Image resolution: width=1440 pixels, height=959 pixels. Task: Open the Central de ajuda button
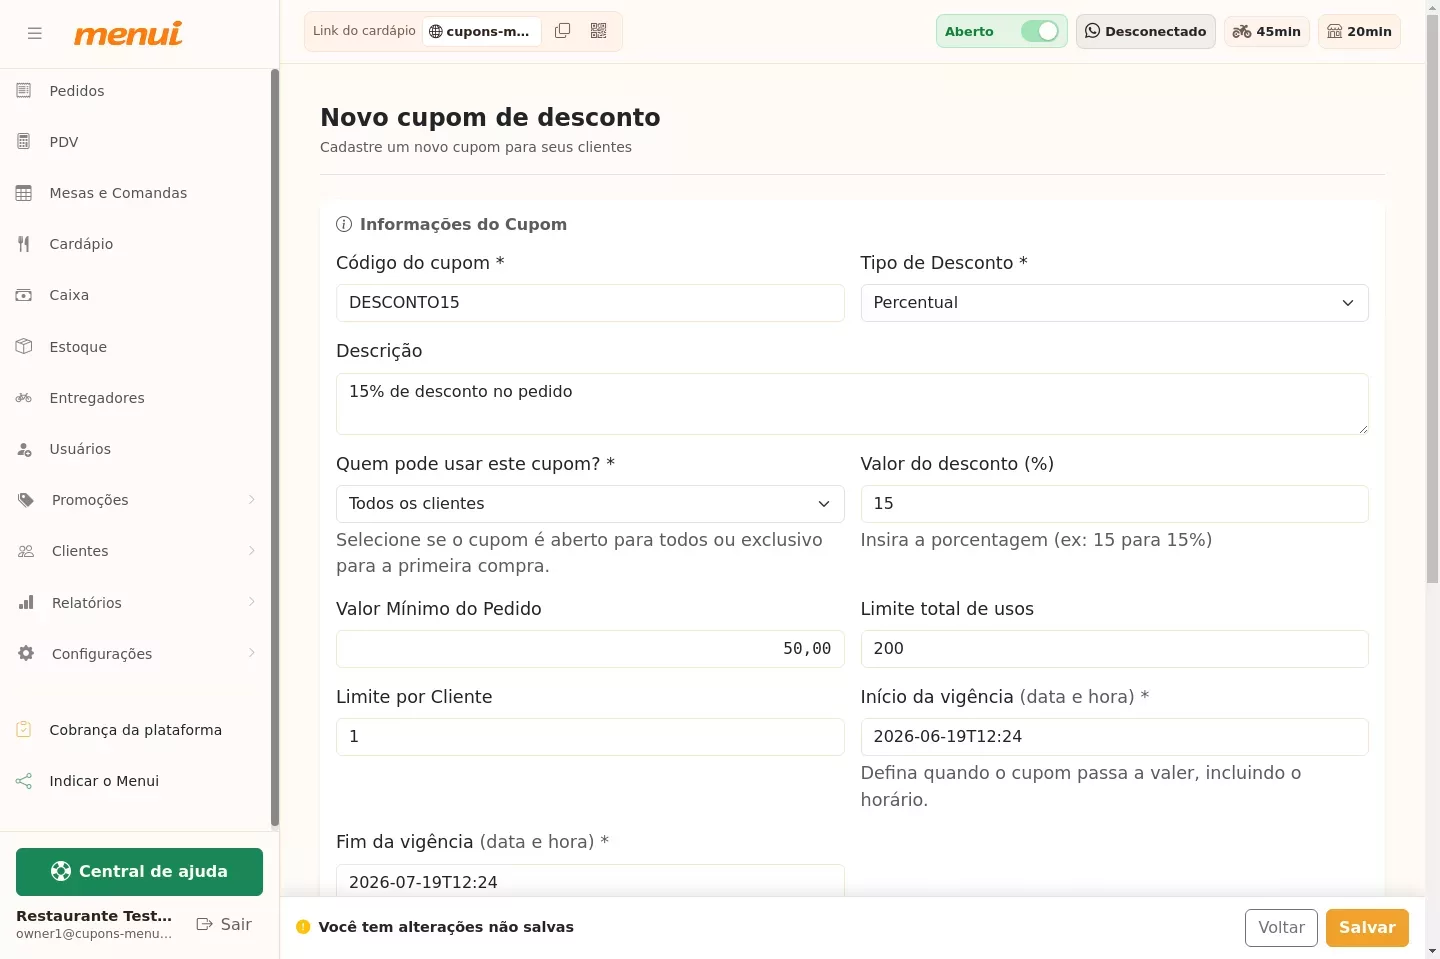(139, 872)
